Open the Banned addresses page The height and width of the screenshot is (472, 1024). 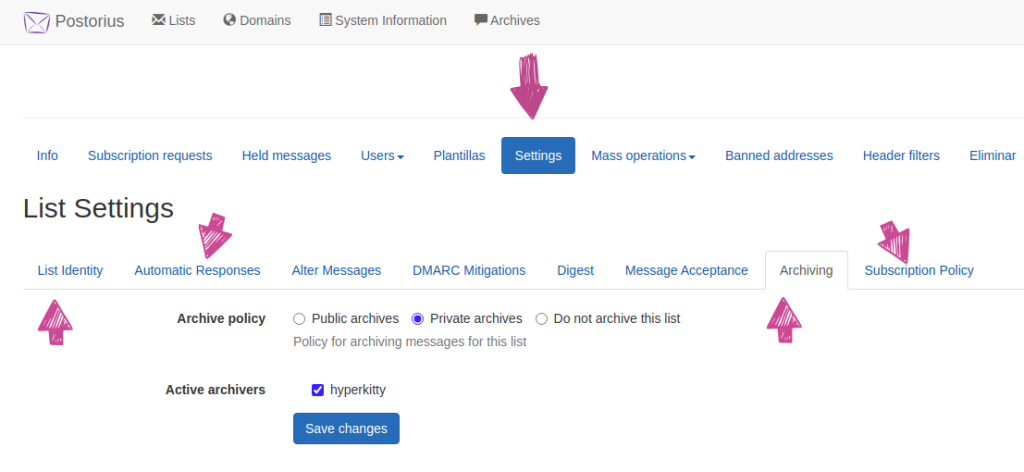(779, 156)
